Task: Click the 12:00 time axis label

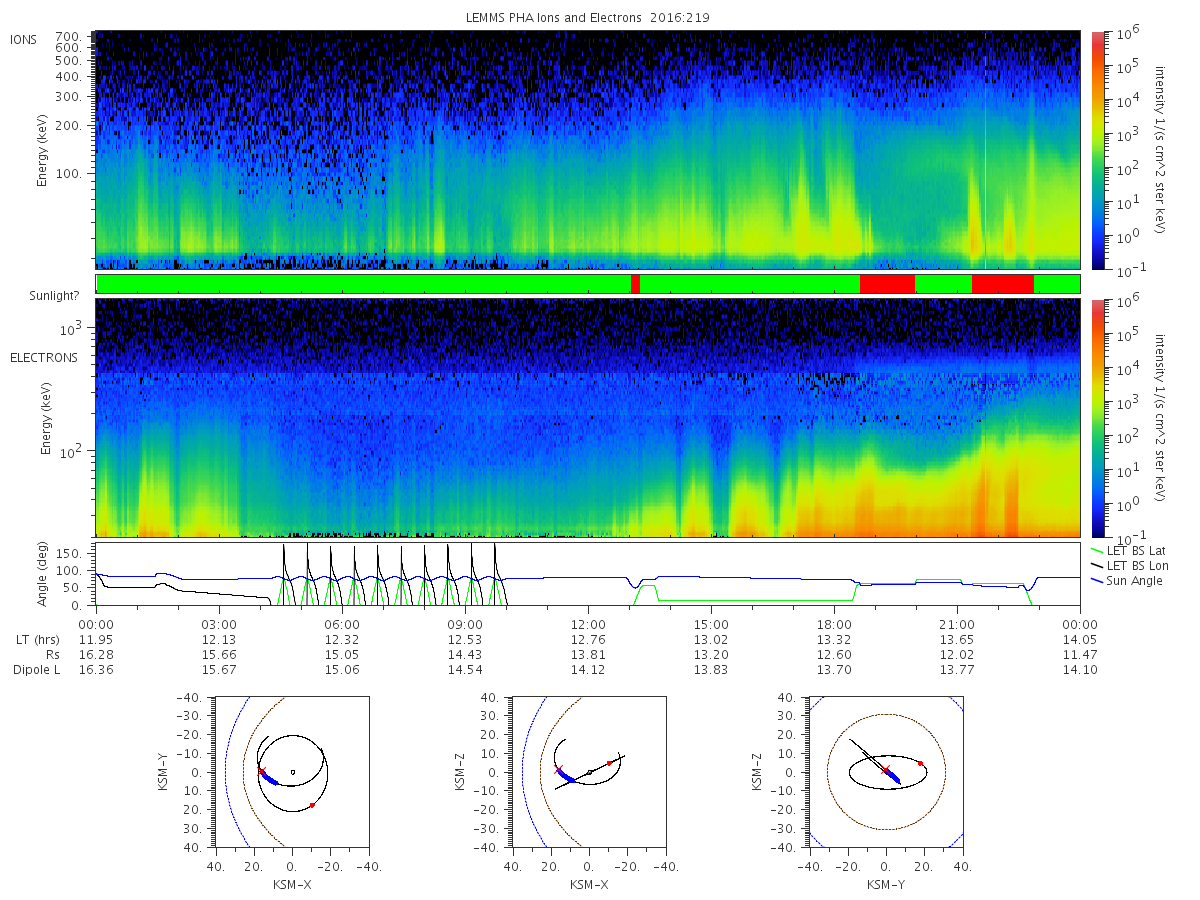Action: 588,623
